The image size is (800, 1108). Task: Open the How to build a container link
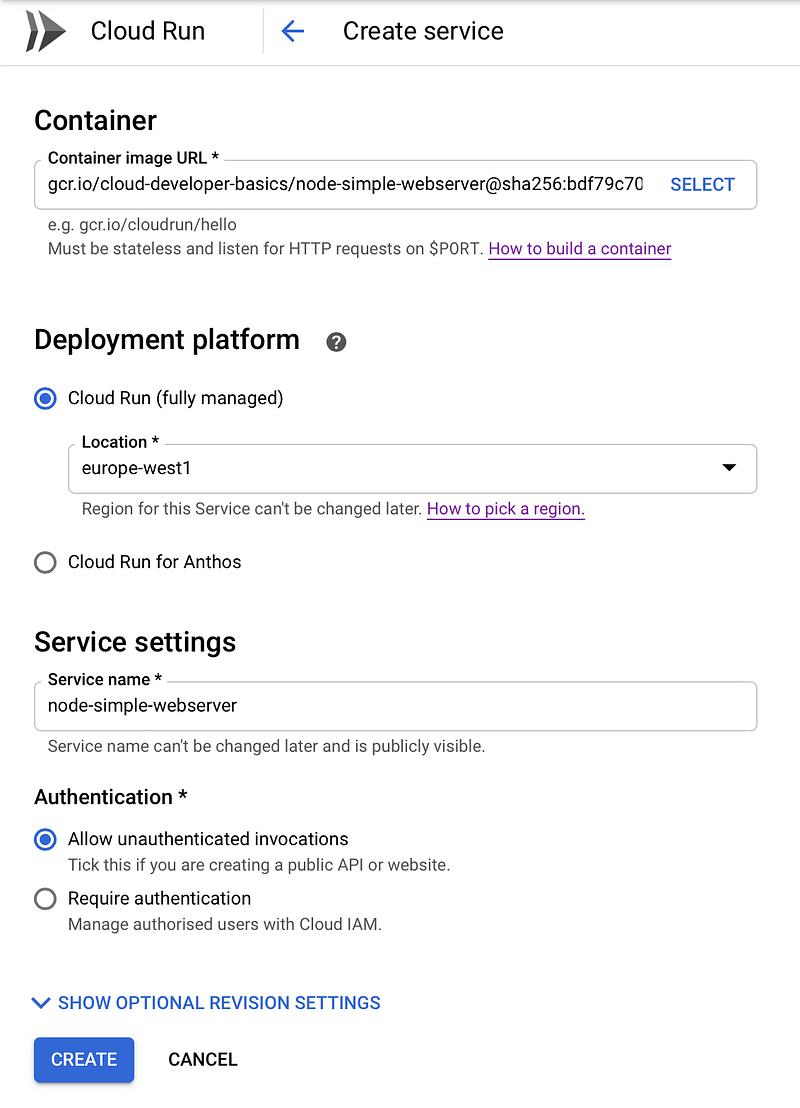(580, 249)
